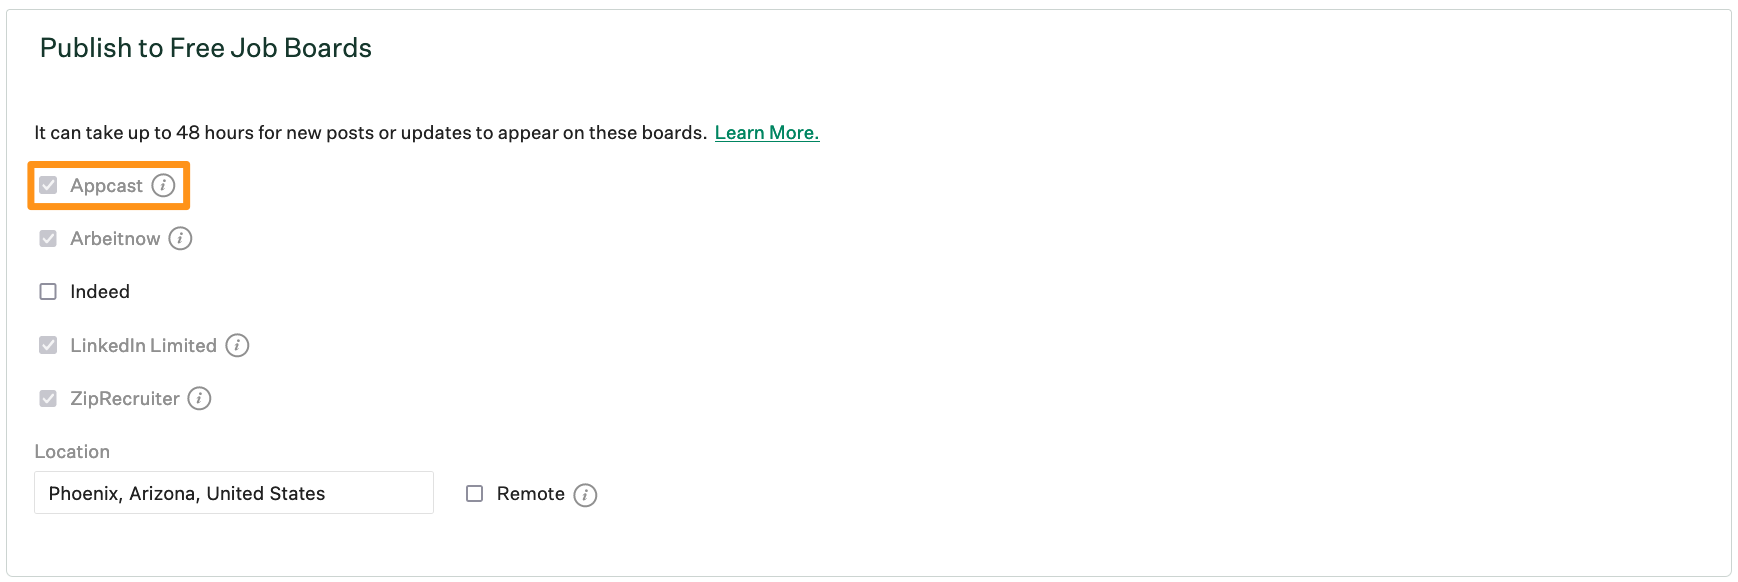Enable the Indeed checkbox
1738x582 pixels.
[48, 291]
